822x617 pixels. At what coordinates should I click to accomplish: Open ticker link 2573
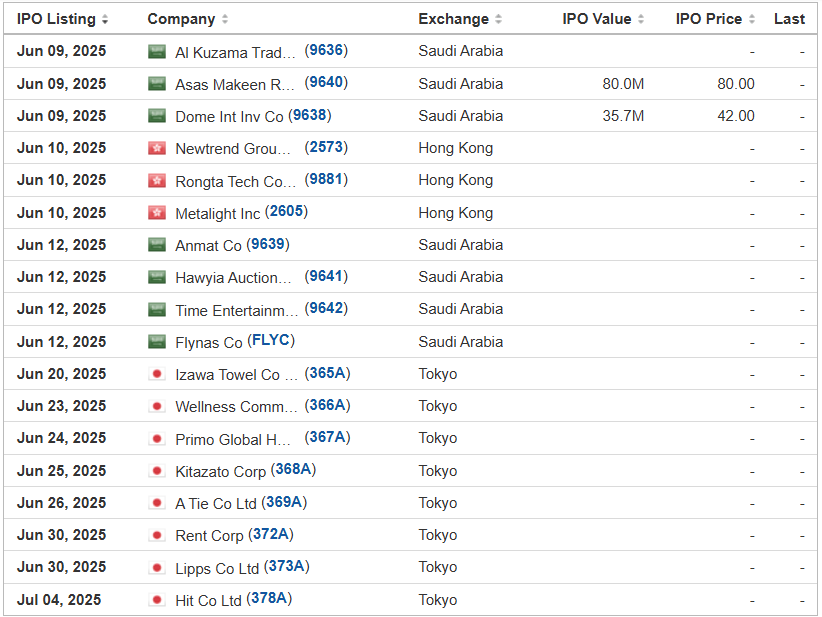click(x=326, y=147)
